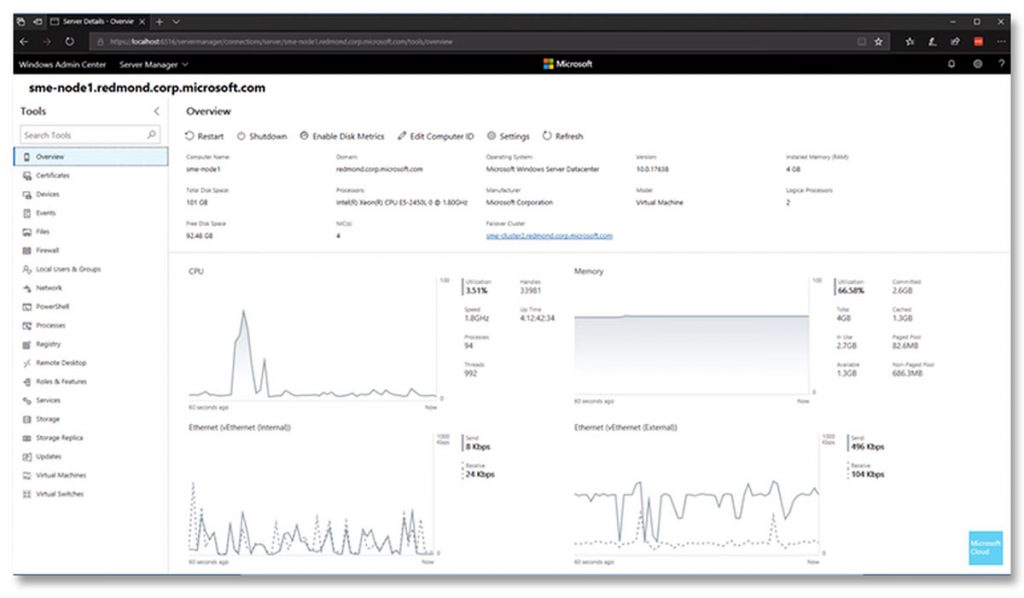
Task: Open the browser favorites hub icon
Action: pos(910,42)
